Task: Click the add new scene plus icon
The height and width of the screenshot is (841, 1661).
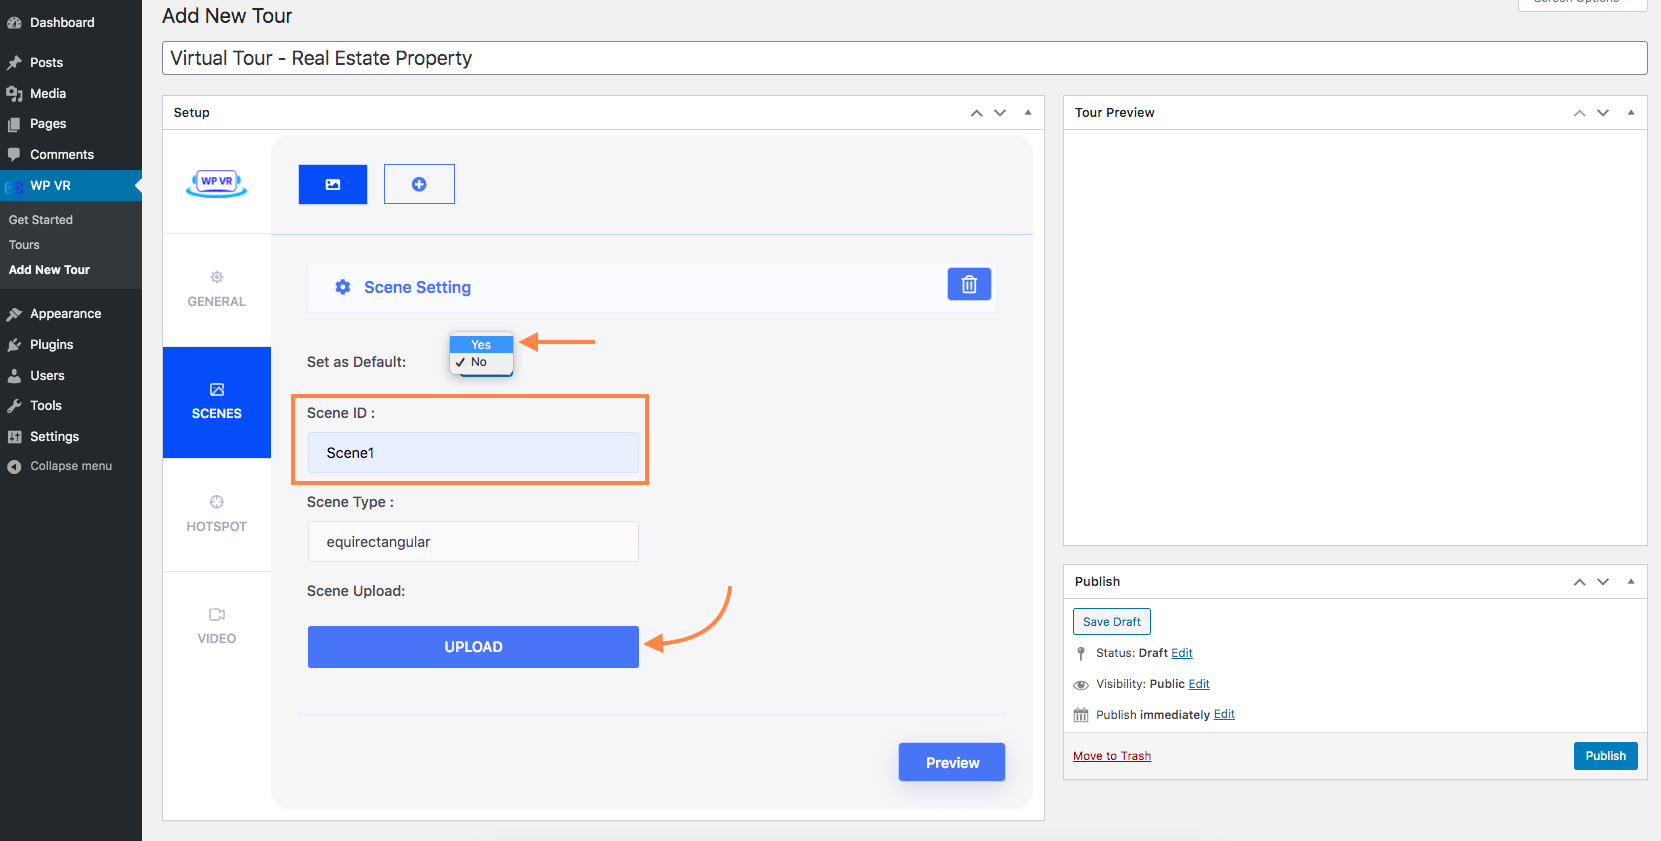Action: point(419,184)
